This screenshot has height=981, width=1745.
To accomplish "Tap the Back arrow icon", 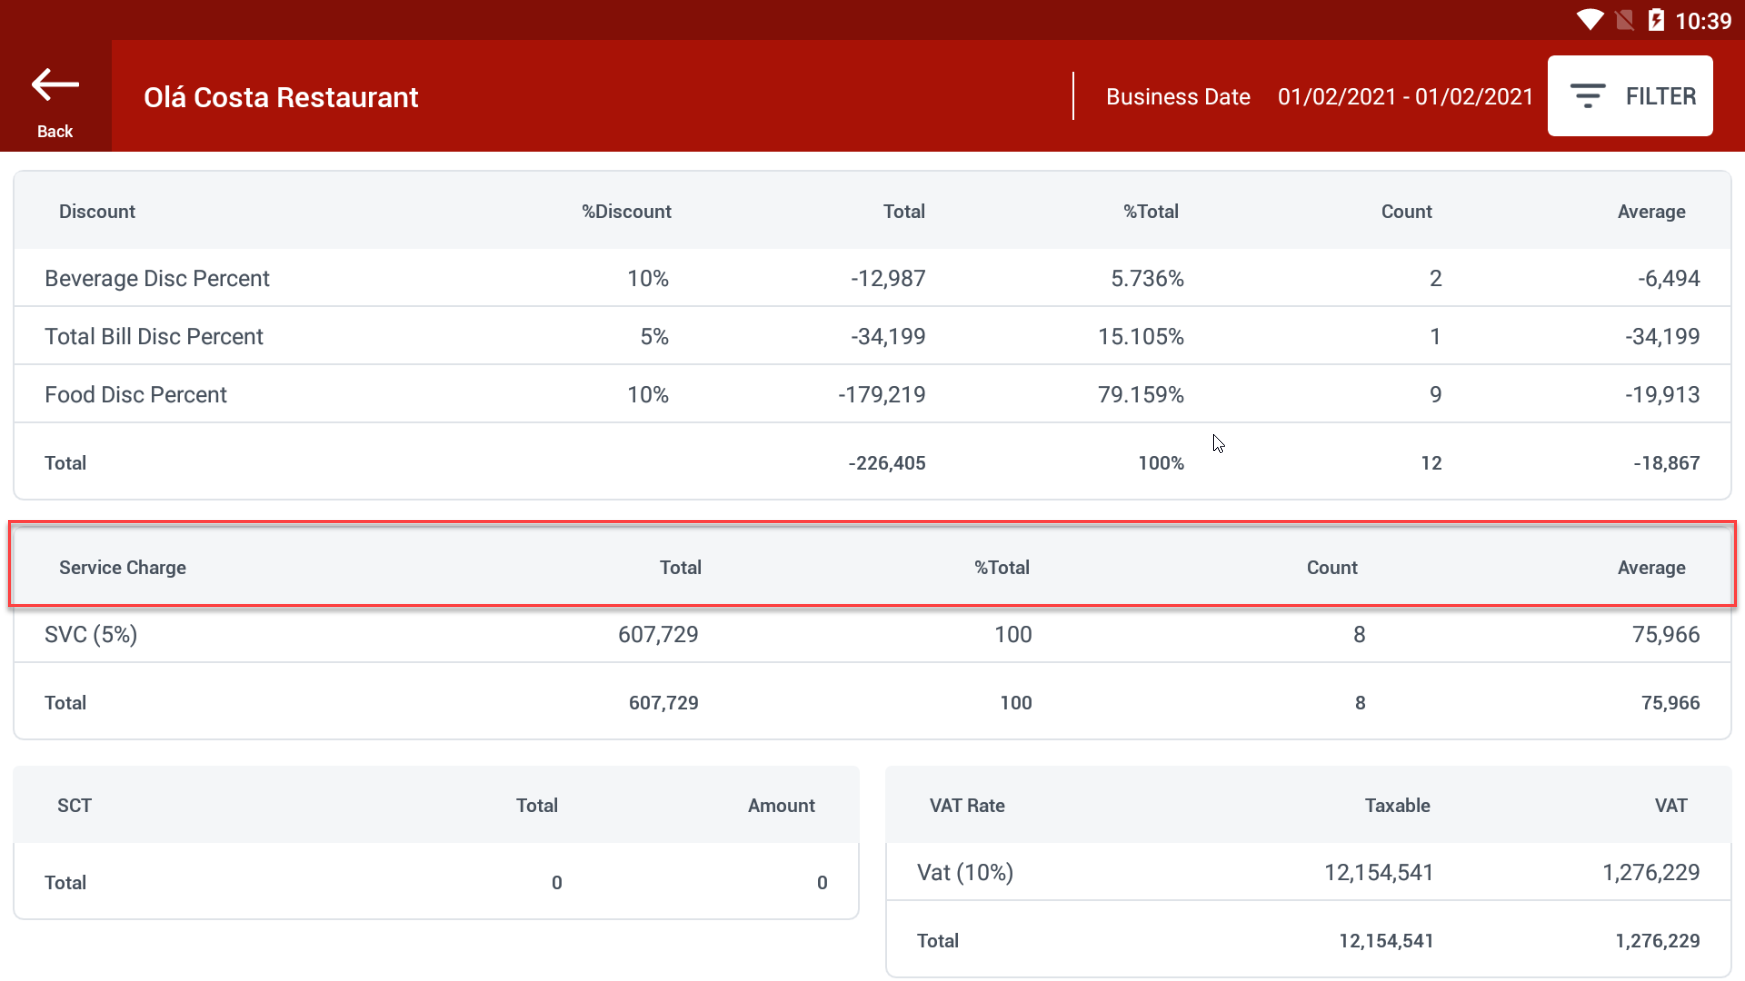I will [55, 86].
